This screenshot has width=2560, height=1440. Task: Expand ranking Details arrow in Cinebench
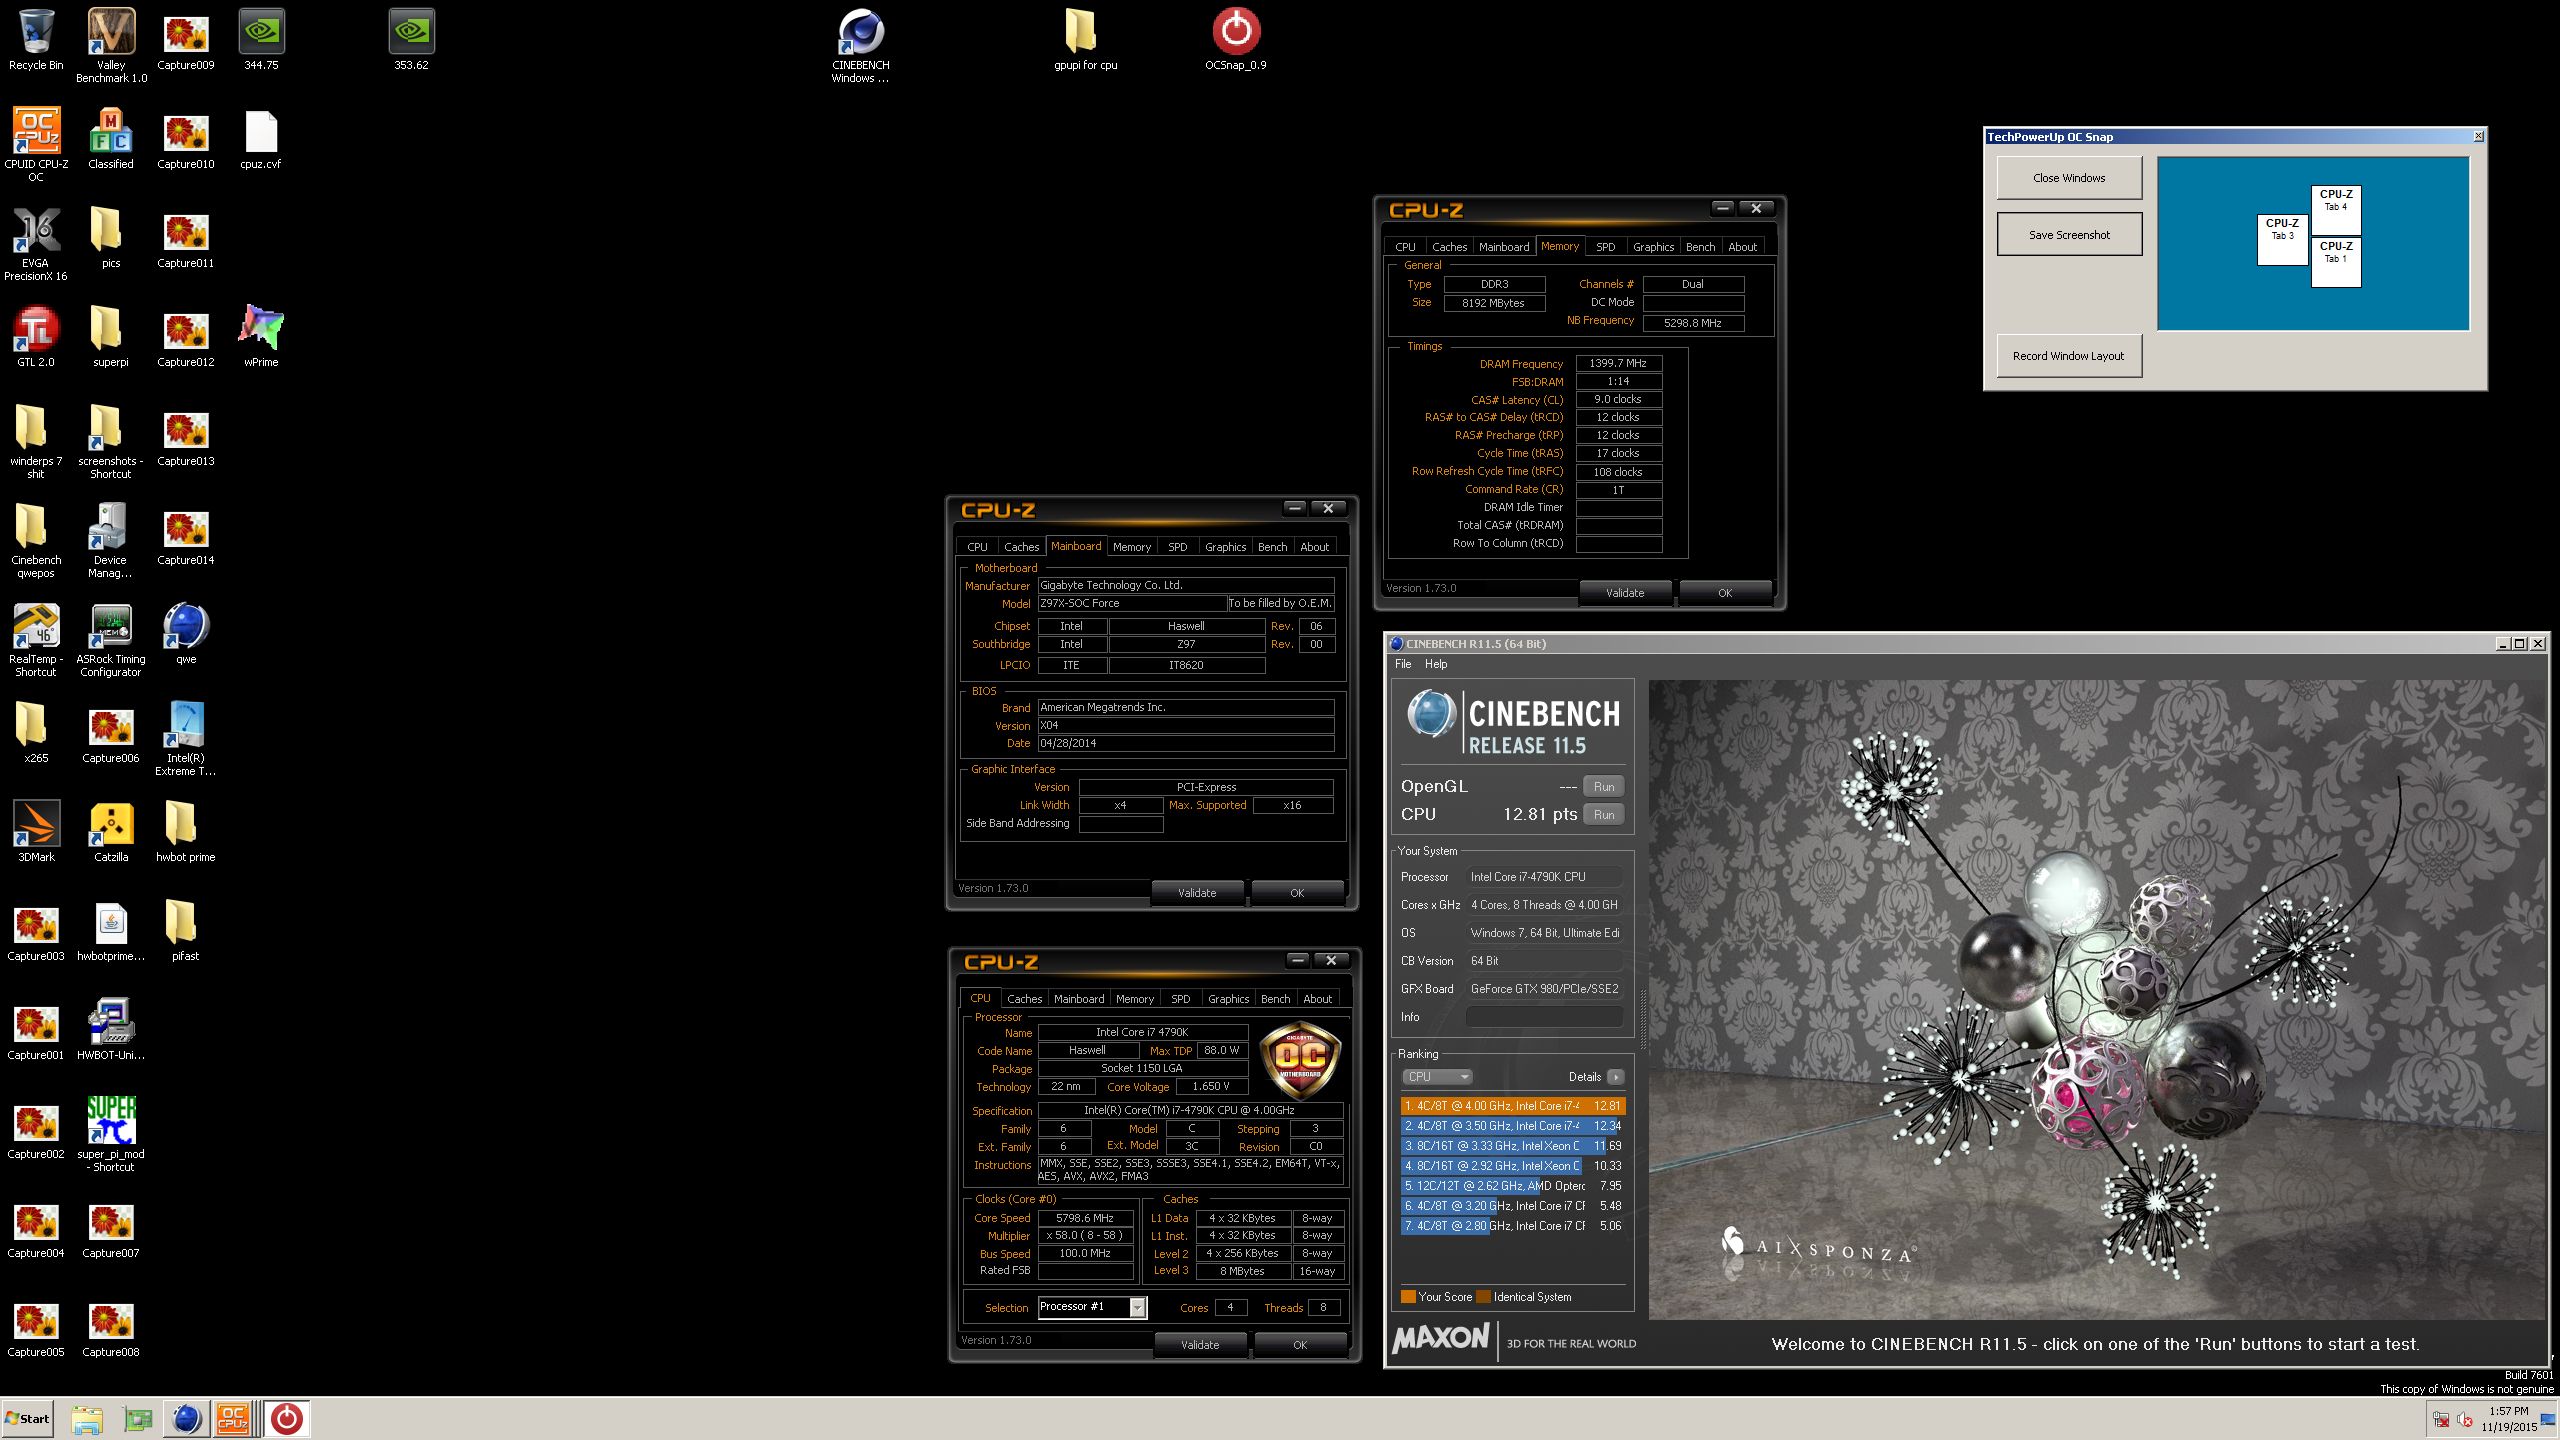[1615, 1077]
